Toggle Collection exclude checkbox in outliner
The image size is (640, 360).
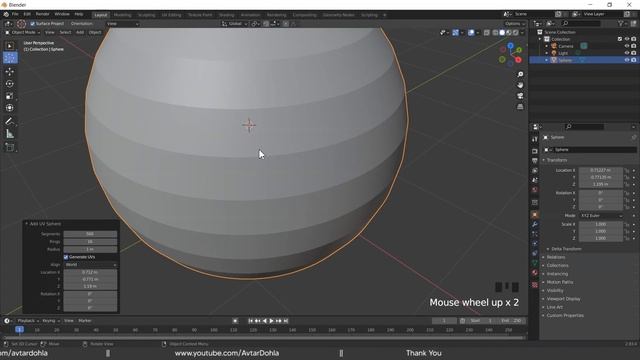(x=620, y=39)
